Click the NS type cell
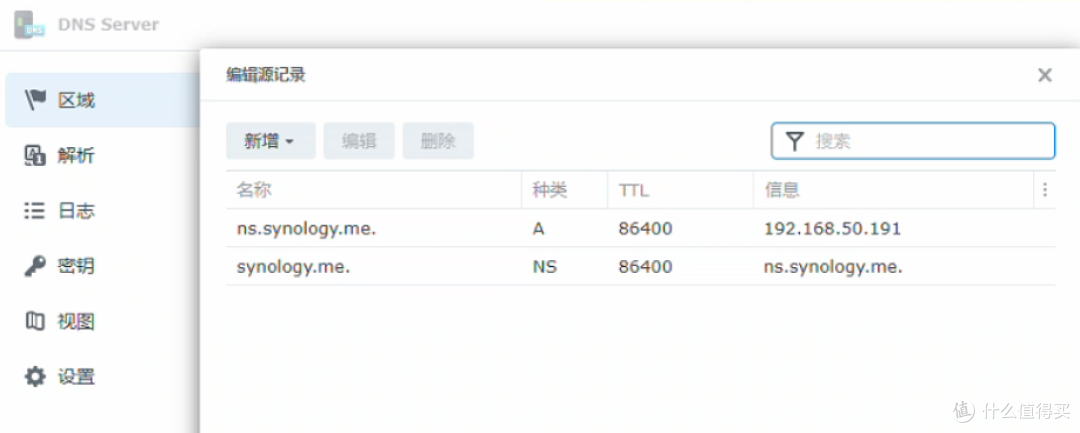1080x433 pixels. point(544,266)
